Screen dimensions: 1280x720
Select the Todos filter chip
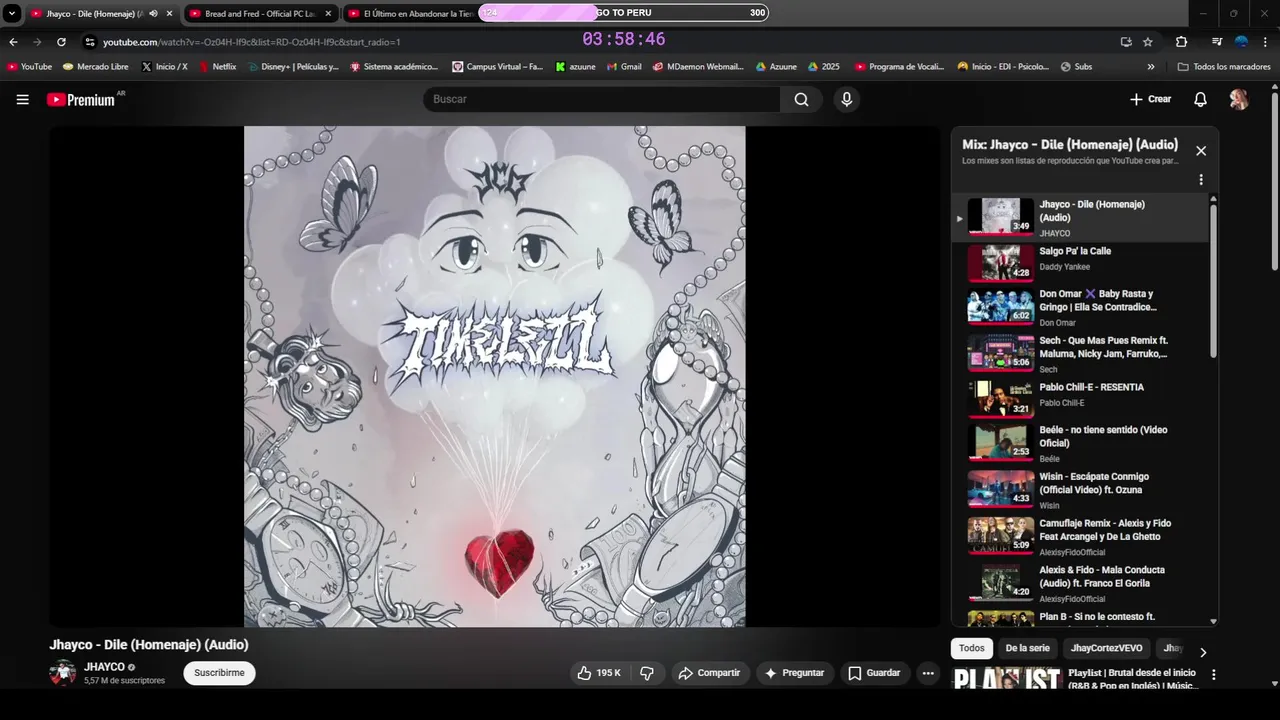click(x=971, y=648)
